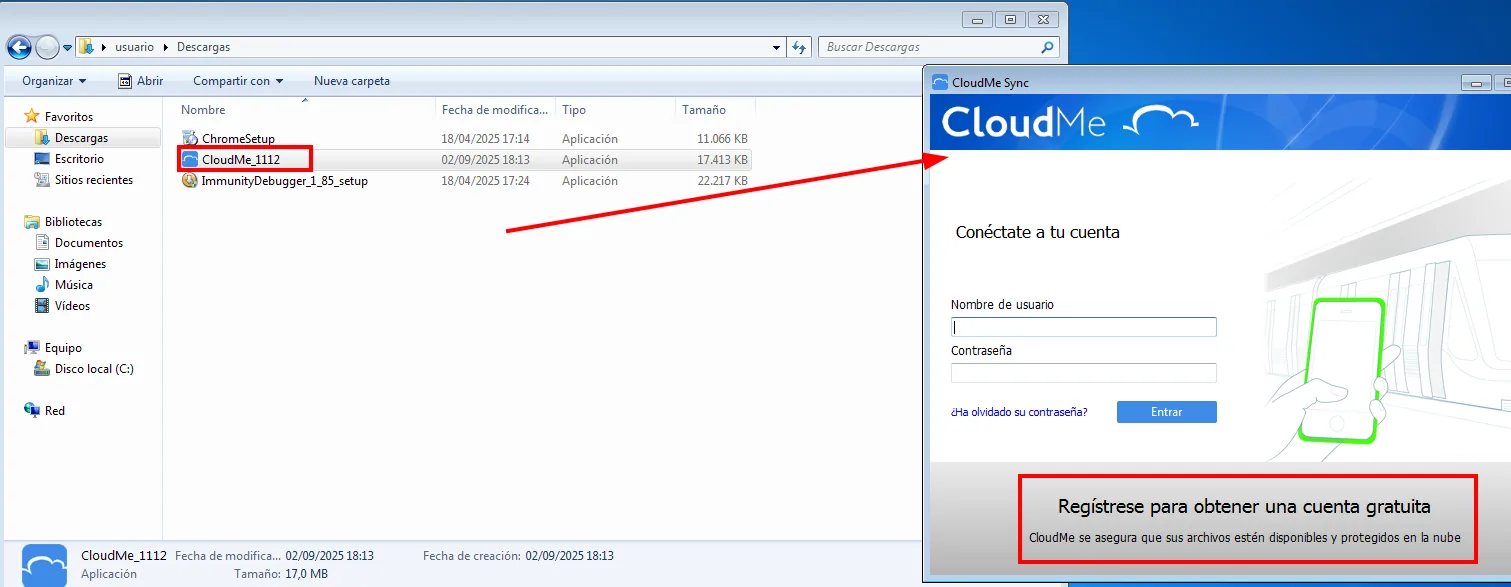The image size is (1511, 587).
Task: Select the CloudMe_1112 file
Action: point(240,160)
